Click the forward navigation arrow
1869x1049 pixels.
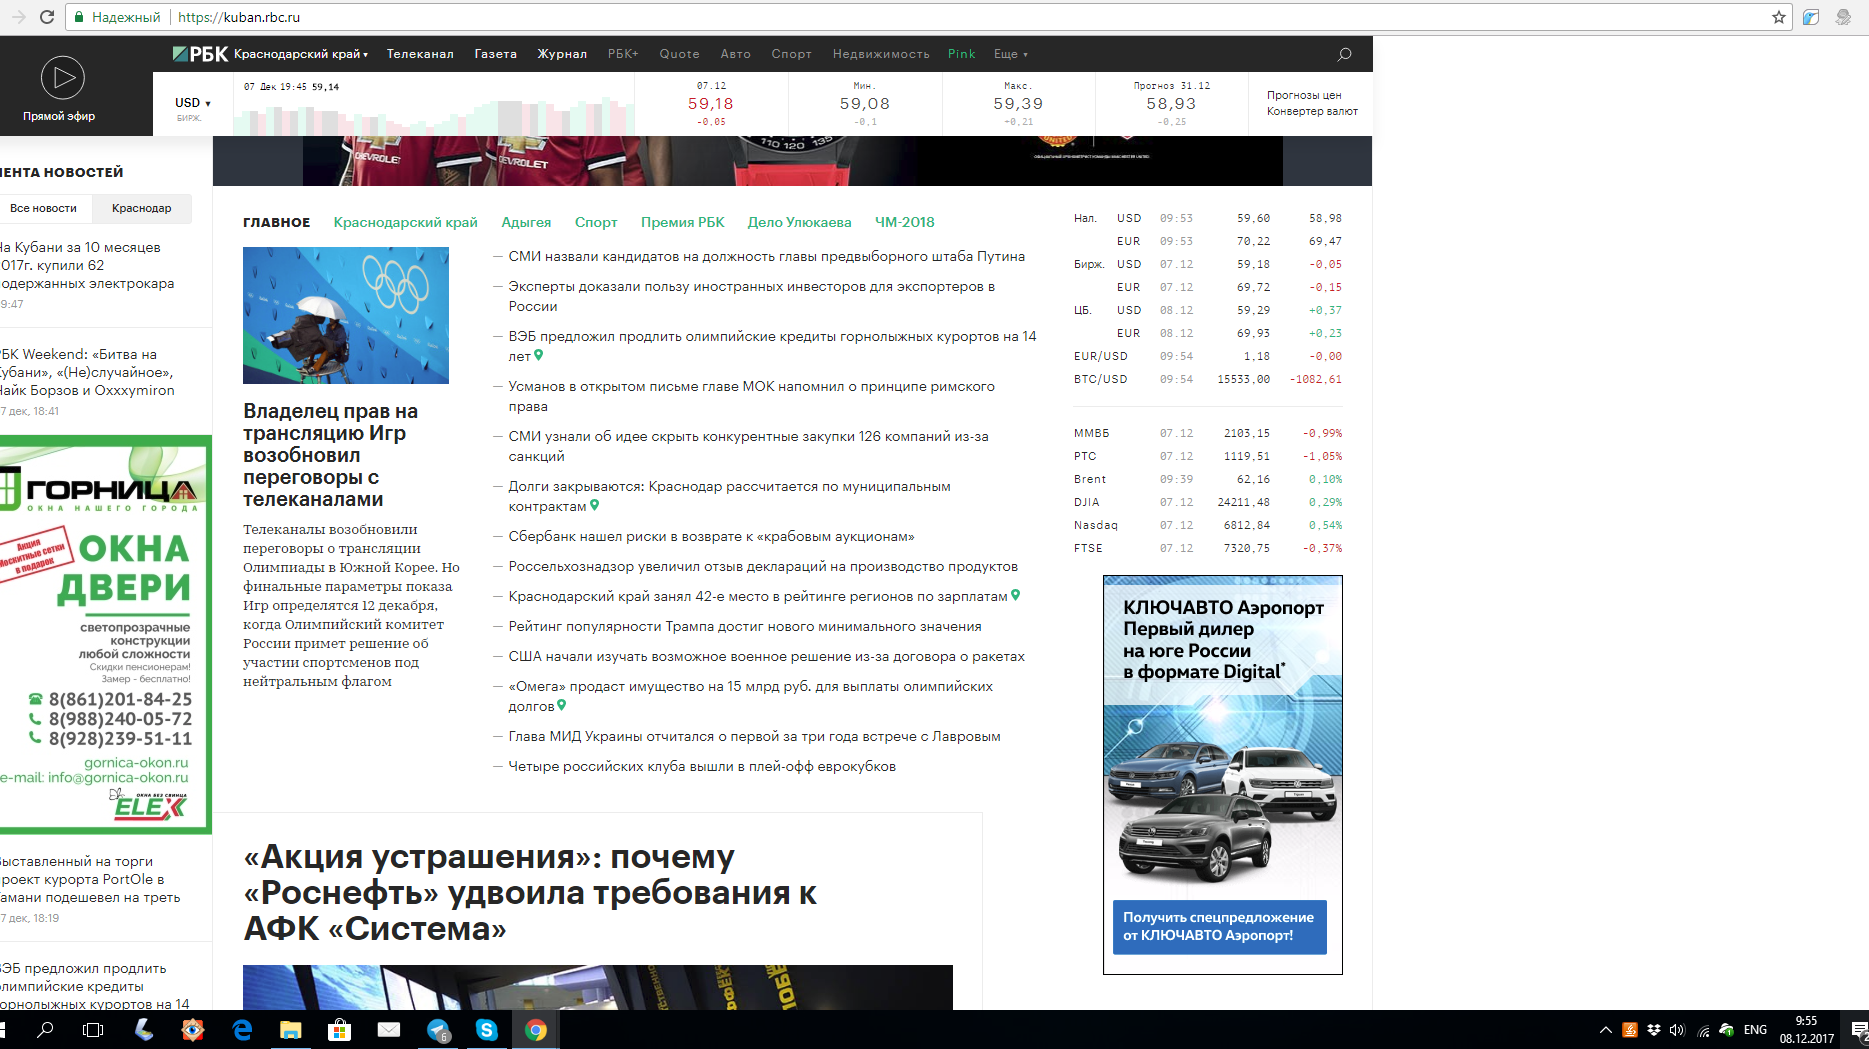coord(17,17)
